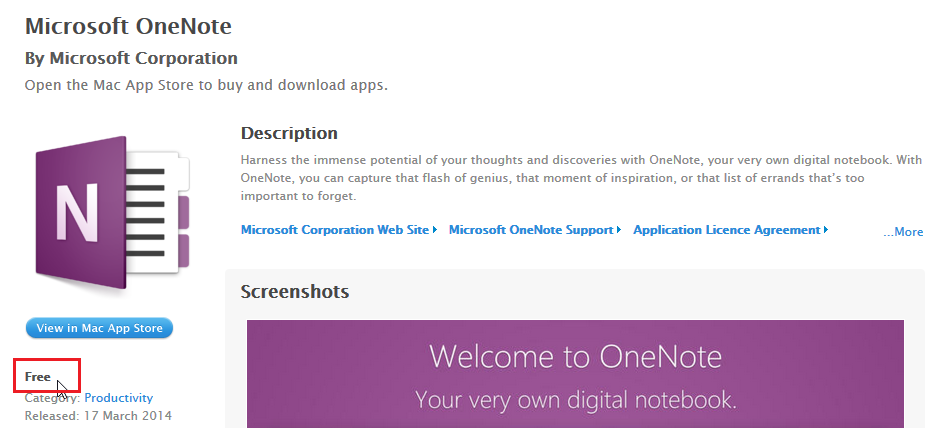Screen dimensions: 946x428
Task: Click the Released 17 March 2014 text
Action: point(98,416)
